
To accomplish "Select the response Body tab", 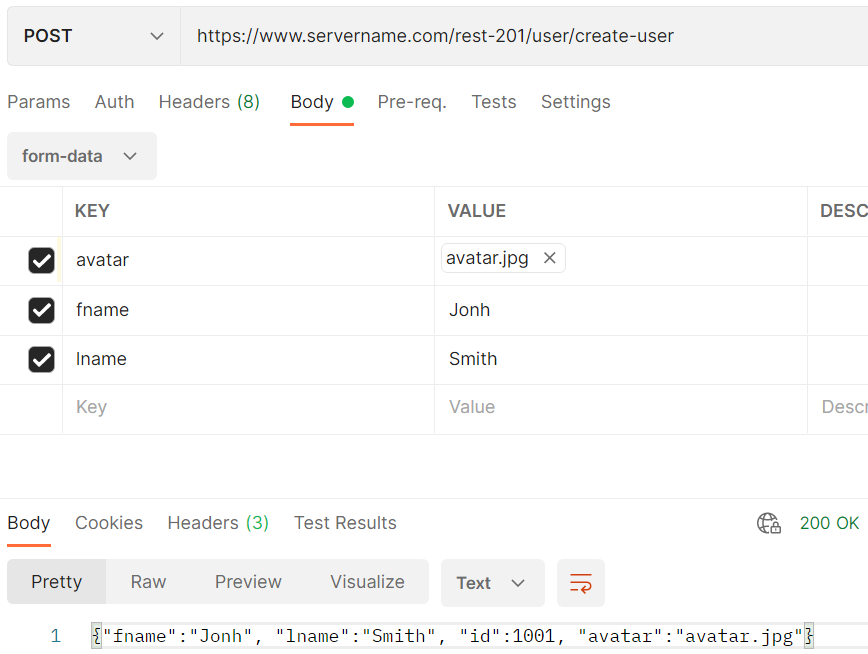I will coord(29,523).
